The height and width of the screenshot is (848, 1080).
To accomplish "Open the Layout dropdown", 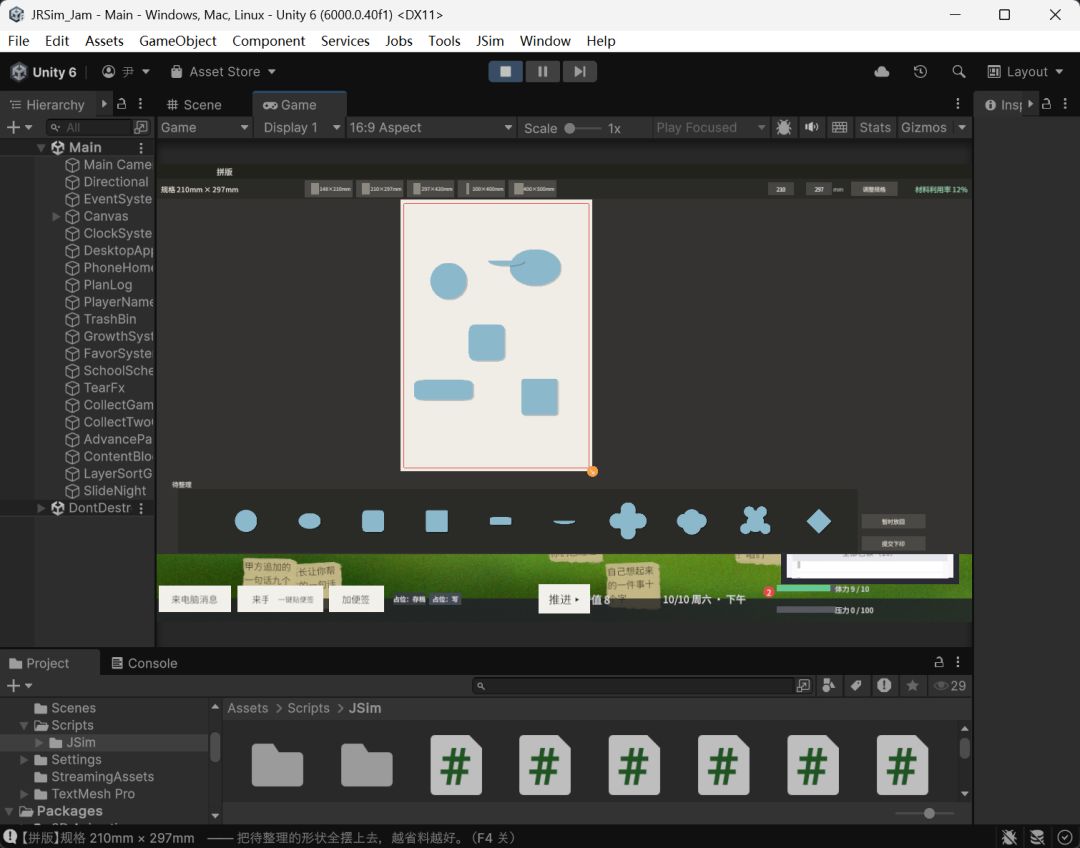I will (x=1026, y=72).
